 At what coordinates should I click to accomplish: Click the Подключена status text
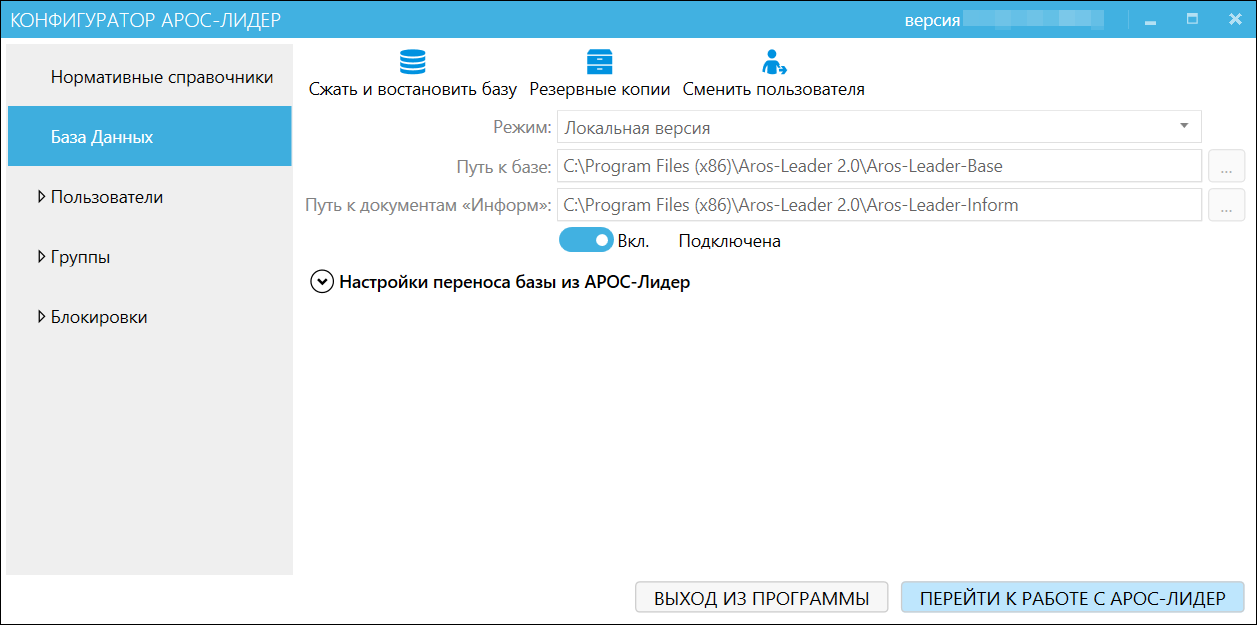[730, 241]
